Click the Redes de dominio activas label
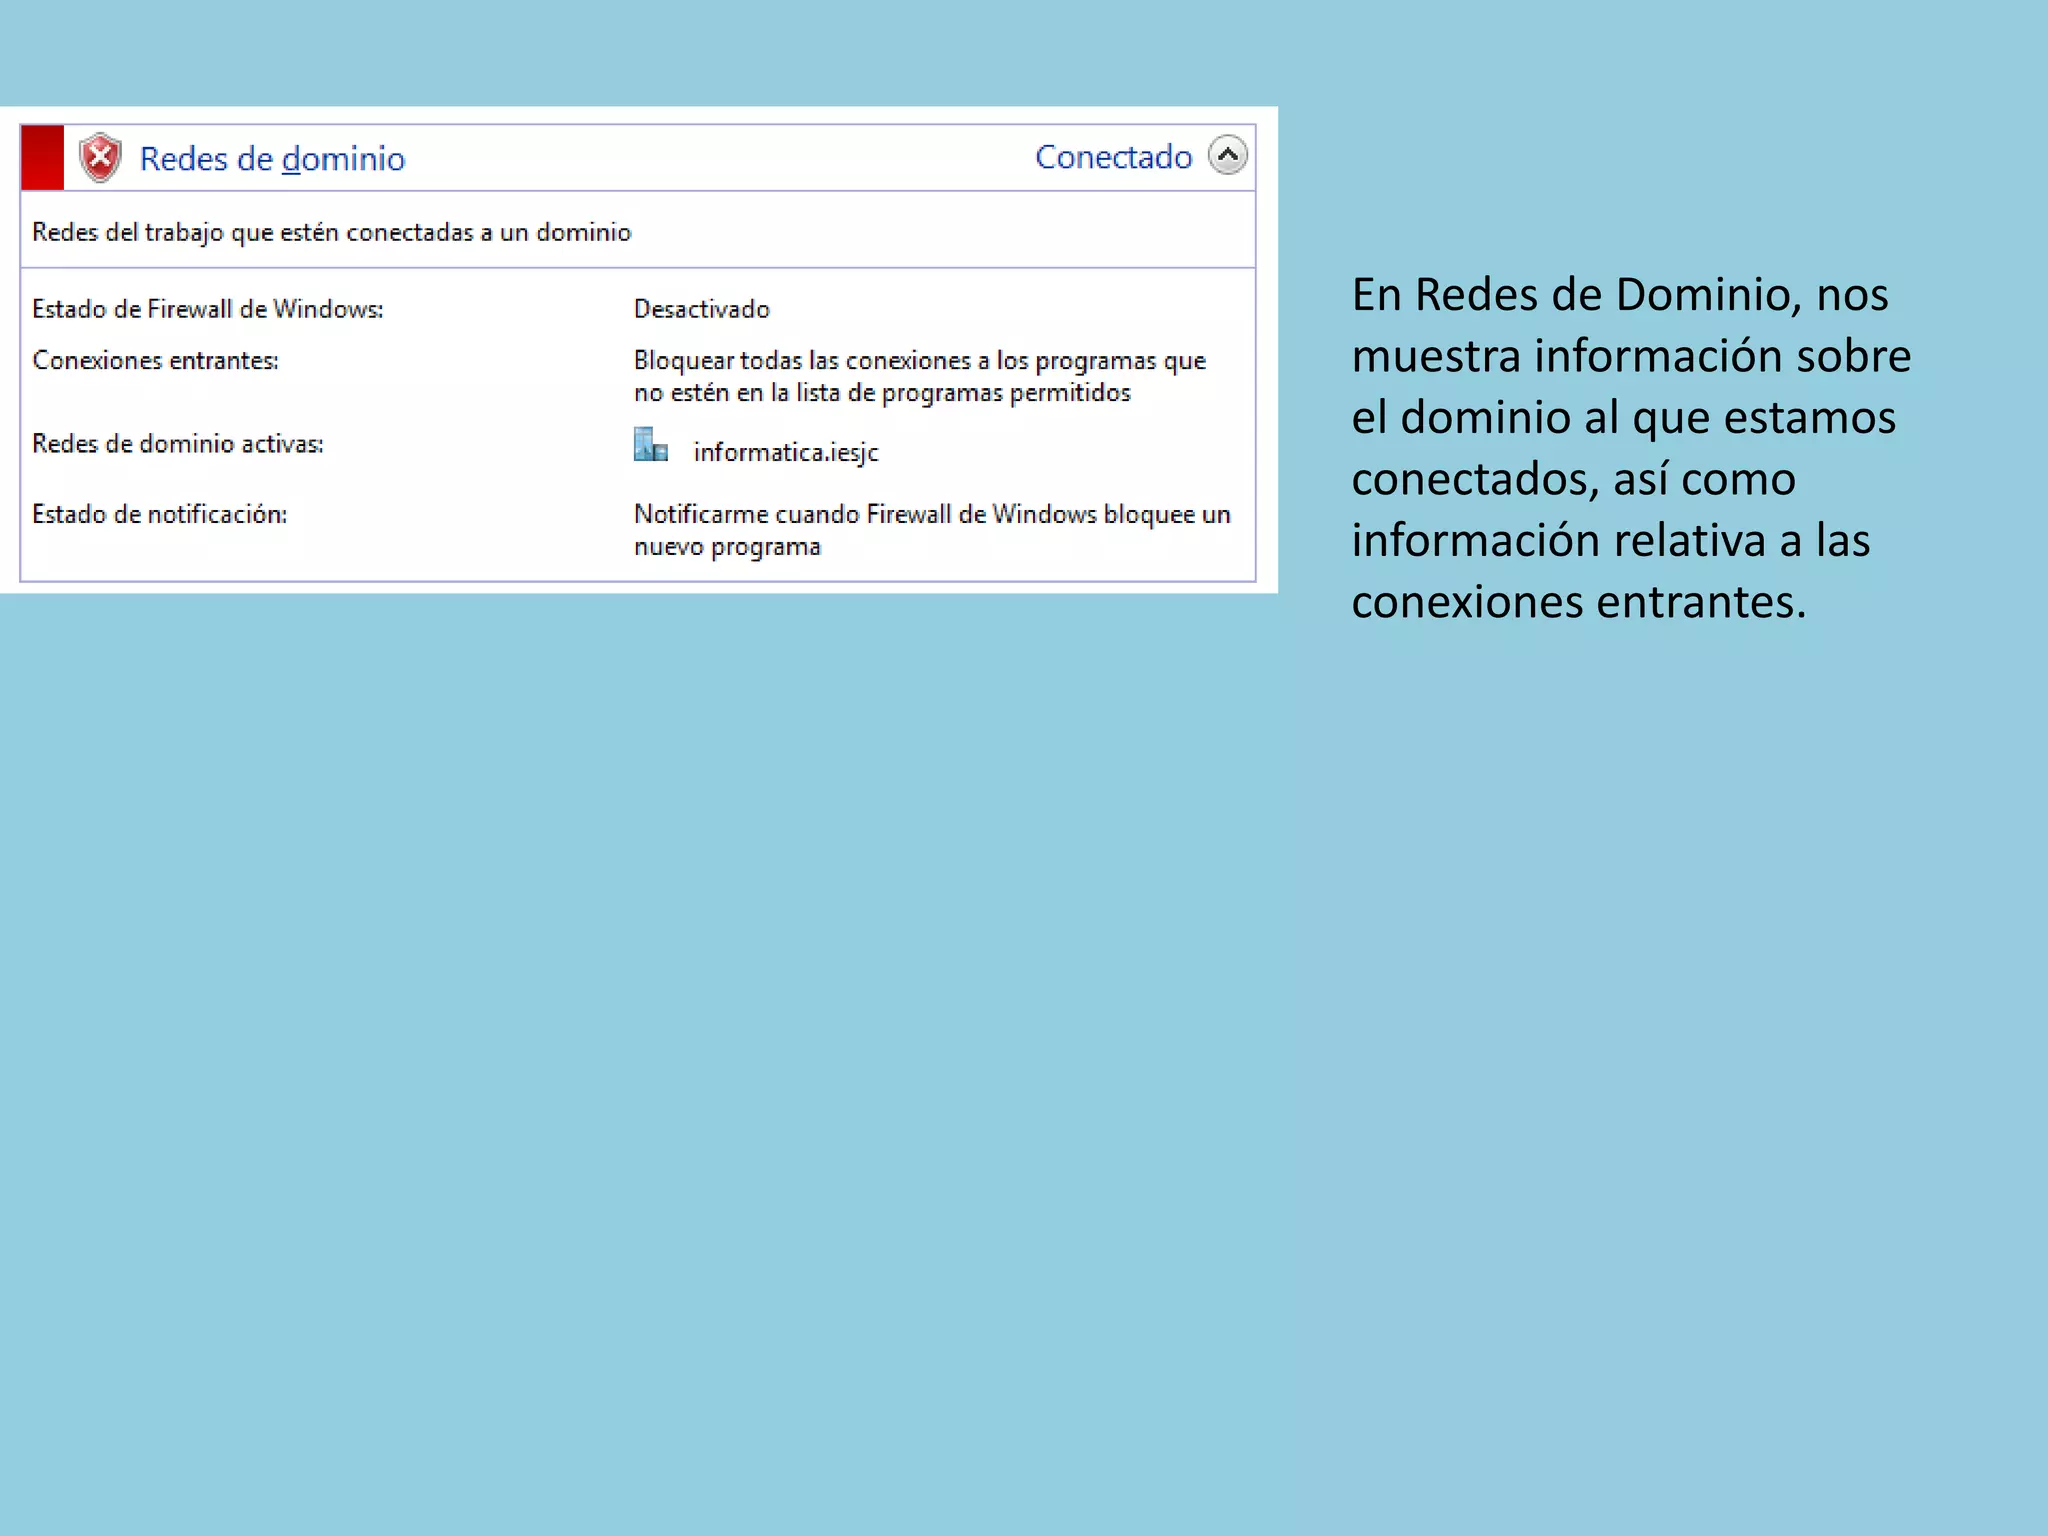Screen dimensions: 2048x1536 [x=178, y=444]
